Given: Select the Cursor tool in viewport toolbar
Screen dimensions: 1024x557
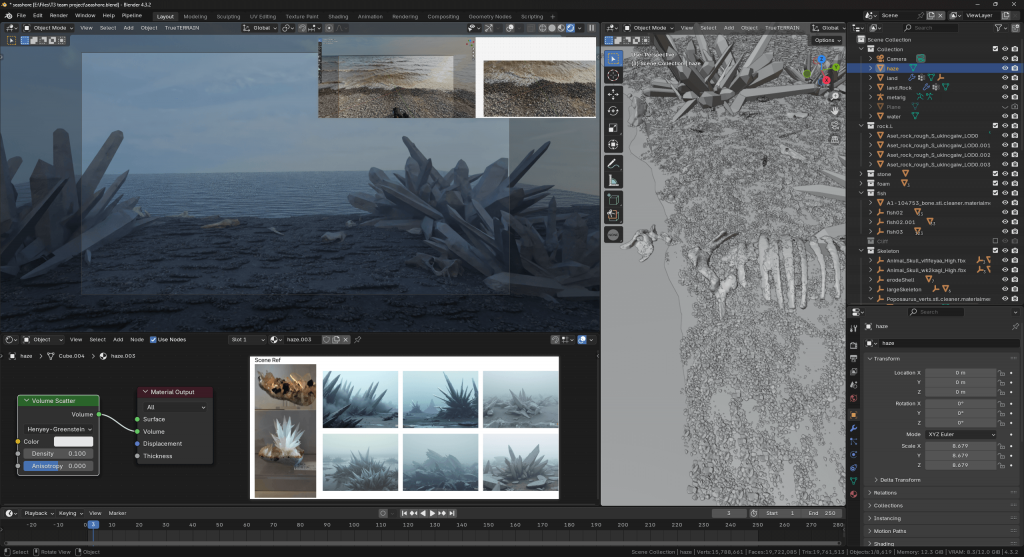Looking at the screenshot, I should (613, 75).
